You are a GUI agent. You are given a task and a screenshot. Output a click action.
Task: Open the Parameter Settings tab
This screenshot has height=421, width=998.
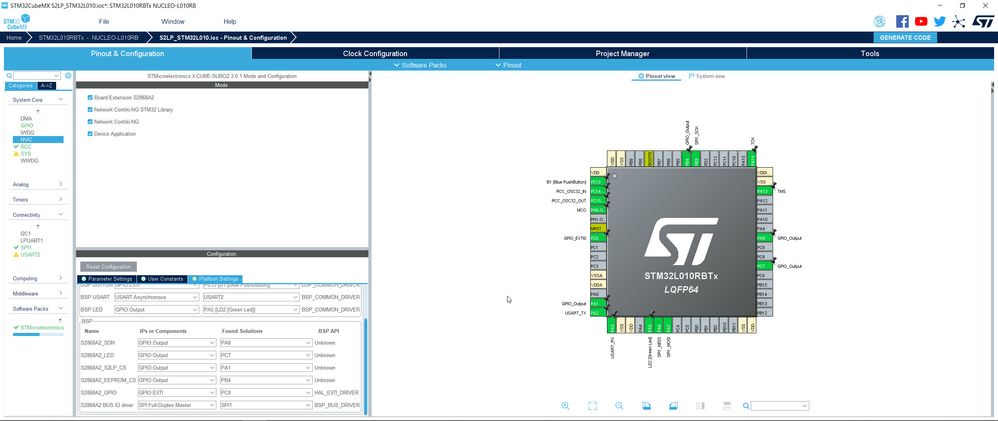click(106, 279)
